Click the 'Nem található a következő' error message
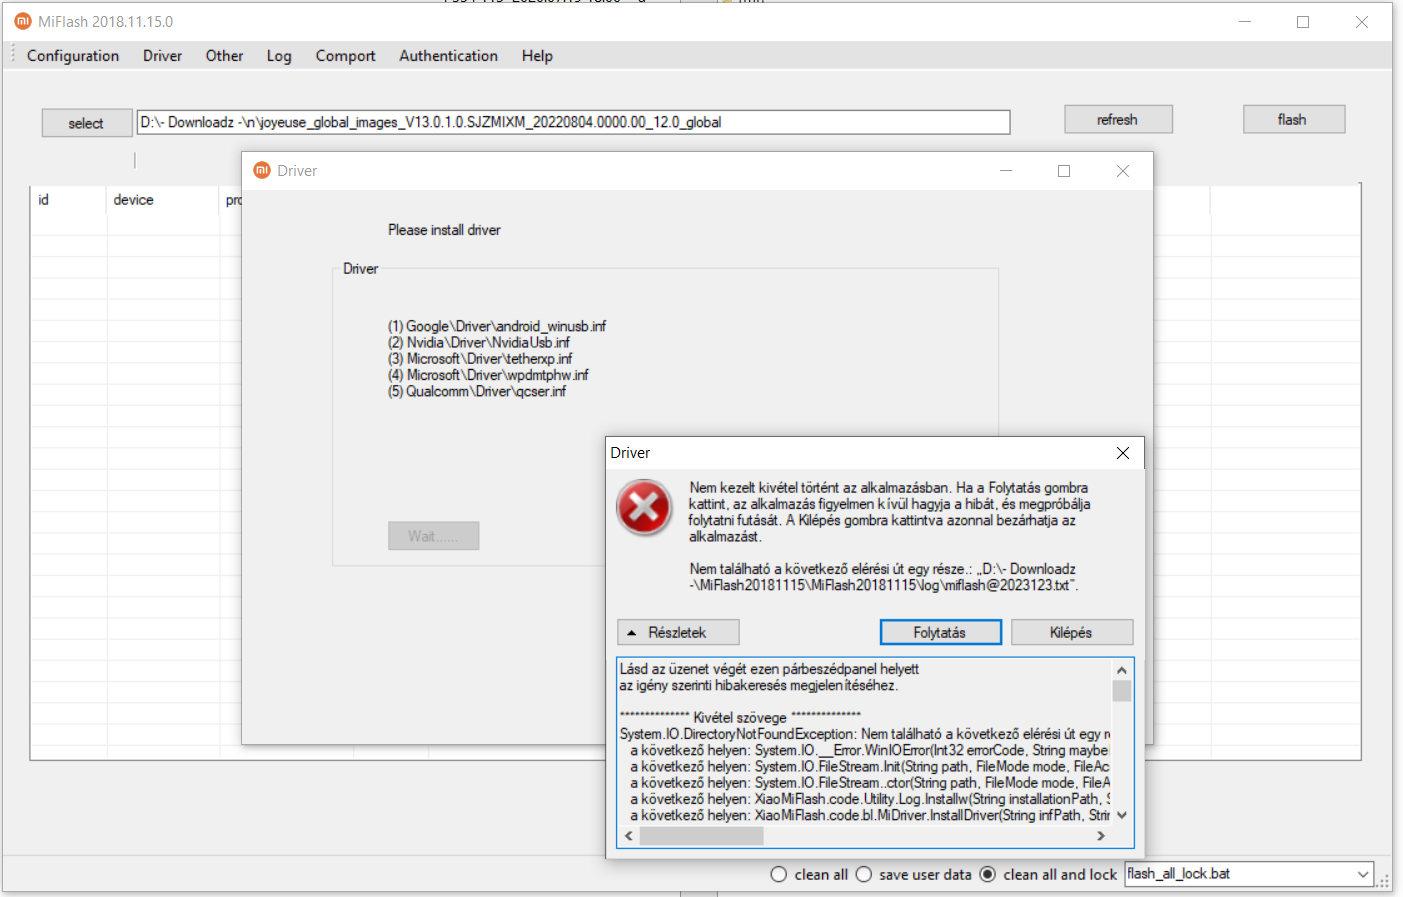The height and width of the screenshot is (897, 1403). 884,577
